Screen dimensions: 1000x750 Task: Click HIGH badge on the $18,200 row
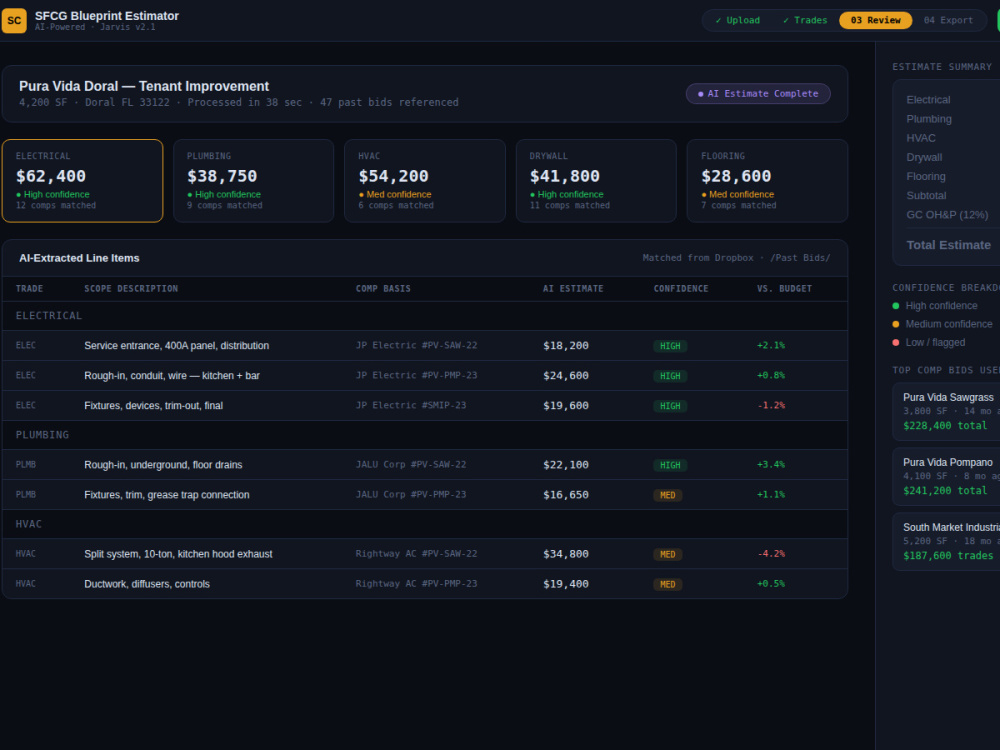pos(670,346)
